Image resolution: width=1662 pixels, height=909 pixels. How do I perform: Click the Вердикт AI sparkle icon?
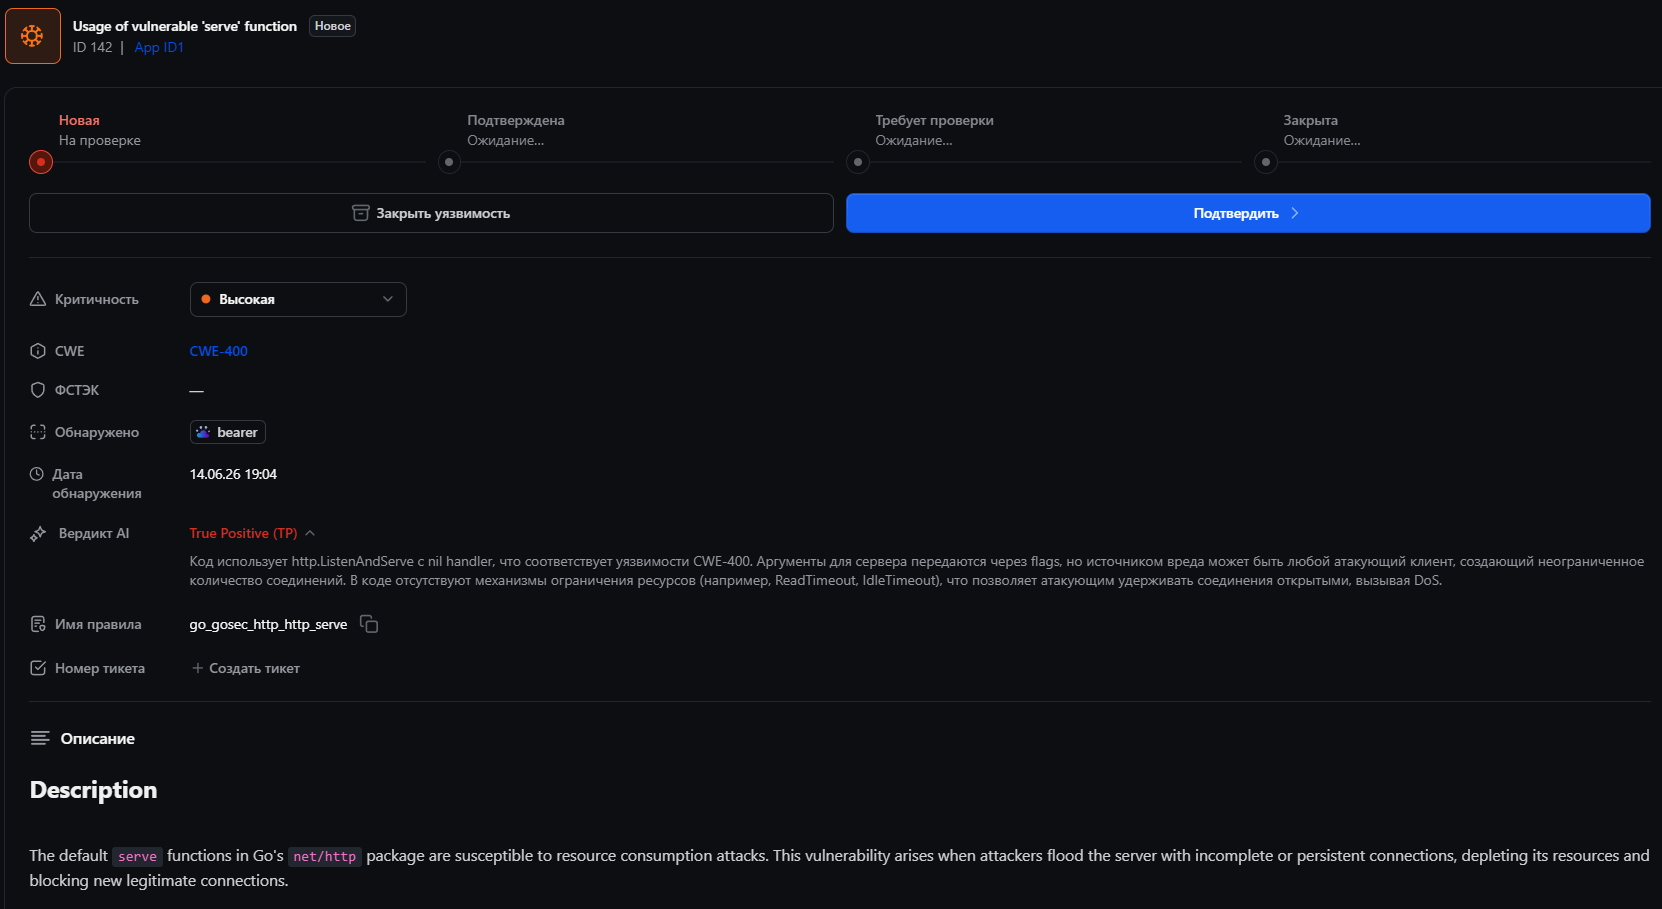pos(38,534)
